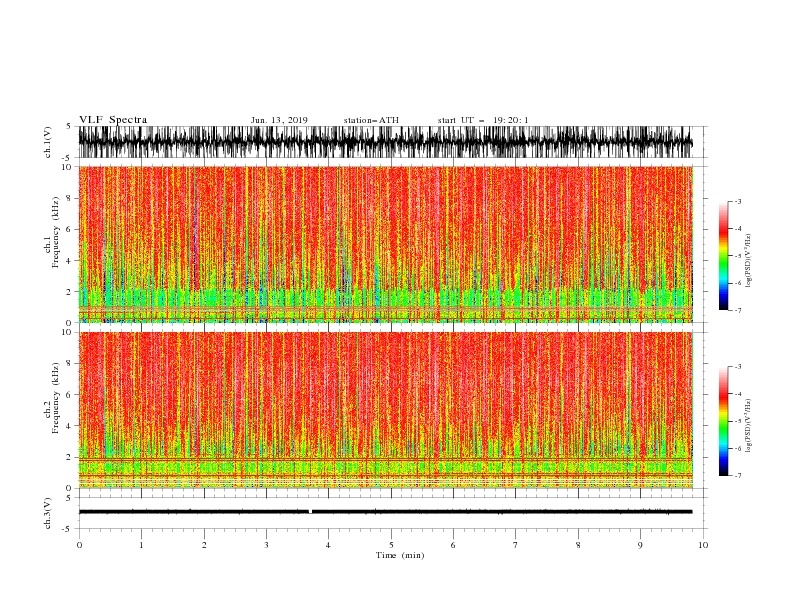Click the ch.2 Frequency (kHz) axis label

tap(52, 398)
